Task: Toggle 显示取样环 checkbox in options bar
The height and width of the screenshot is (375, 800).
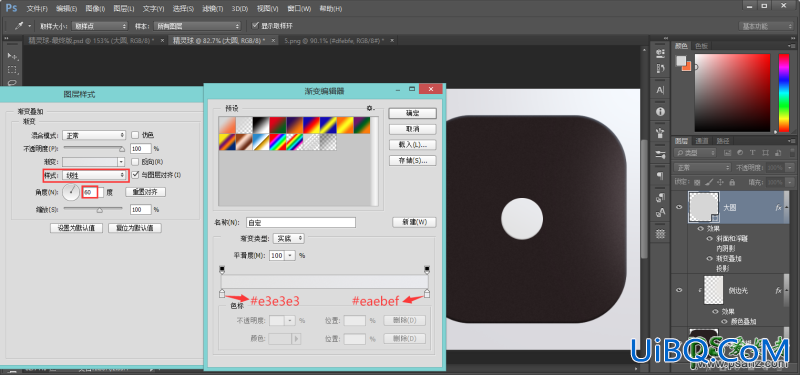Action: tap(256, 26)
